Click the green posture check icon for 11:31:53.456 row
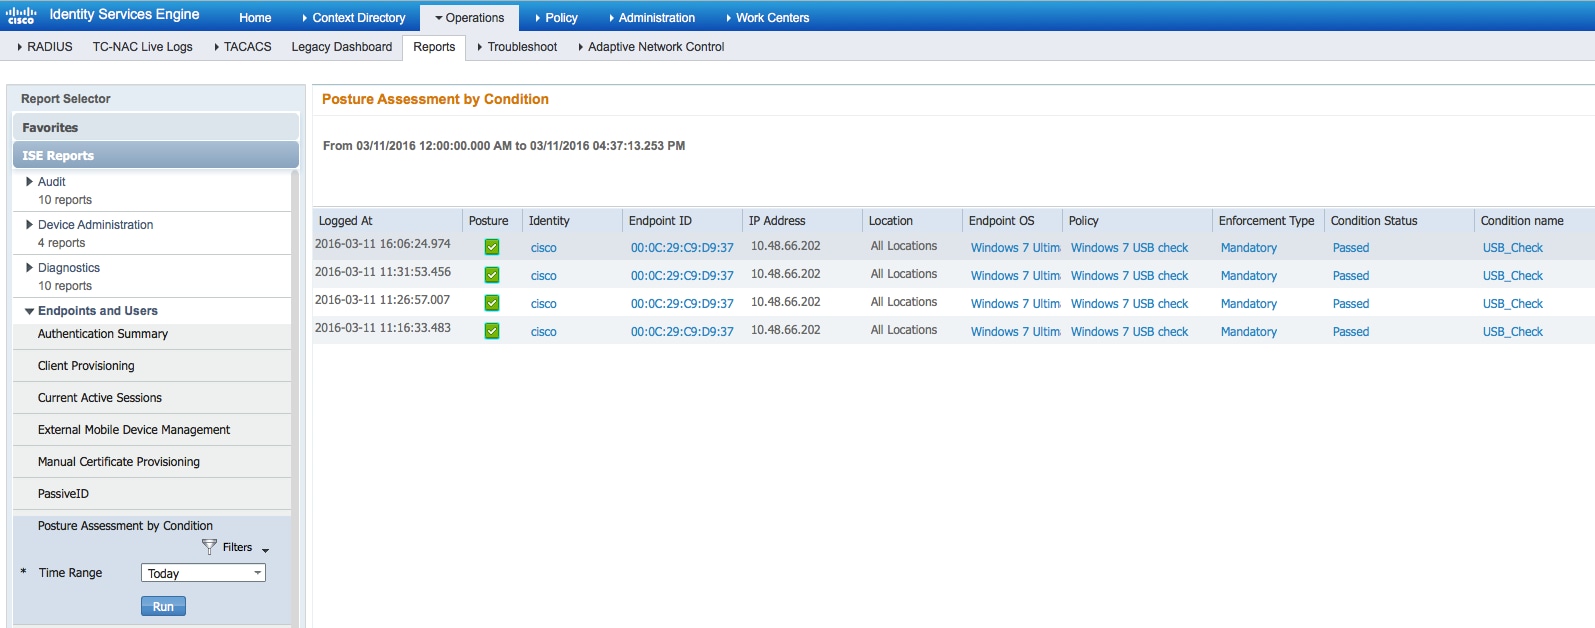The width and height of the screenshot is (1595, 628). (x=492, y=275)
